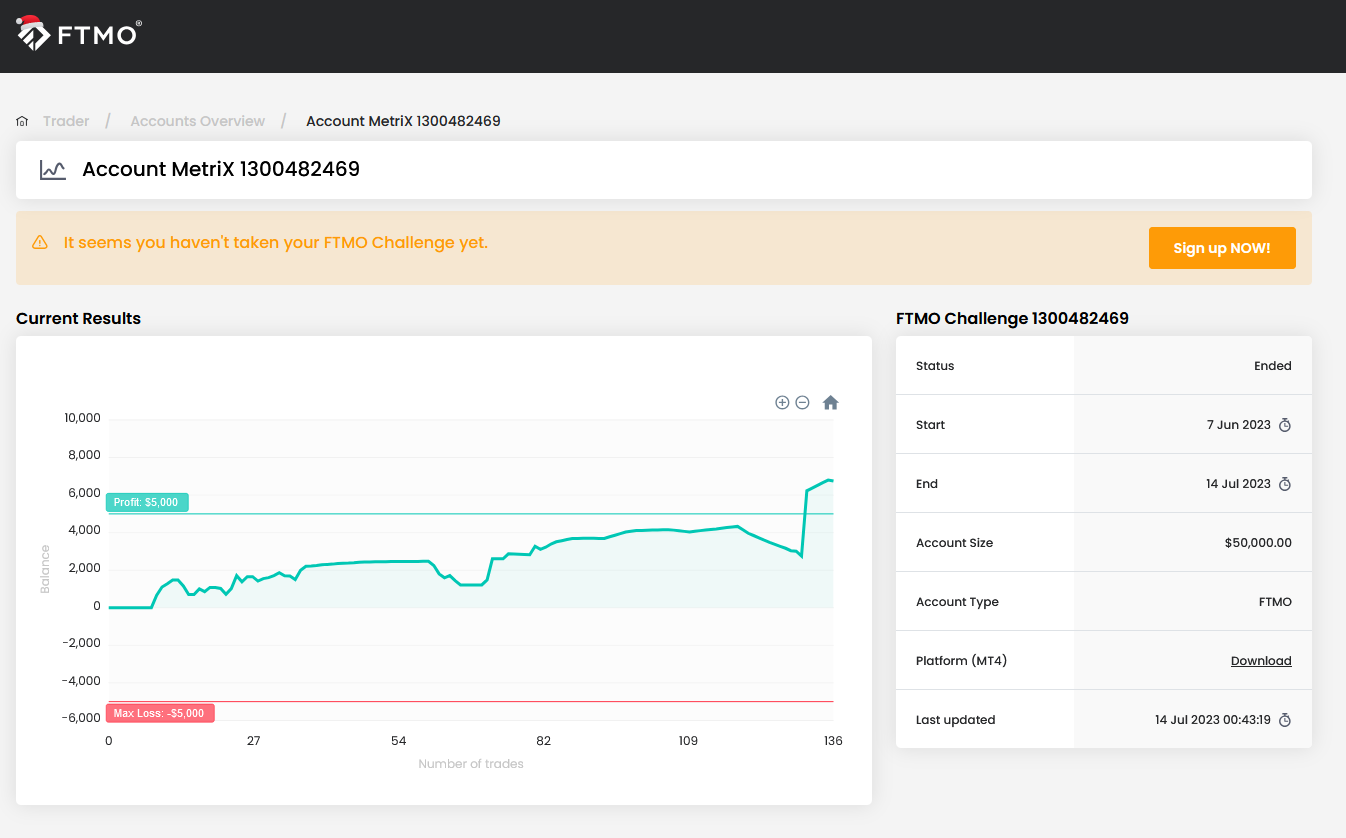This screenshot has height=838, width=1346.
Task: Open the Trader breadcrumb link
Action: coord(66,121)
